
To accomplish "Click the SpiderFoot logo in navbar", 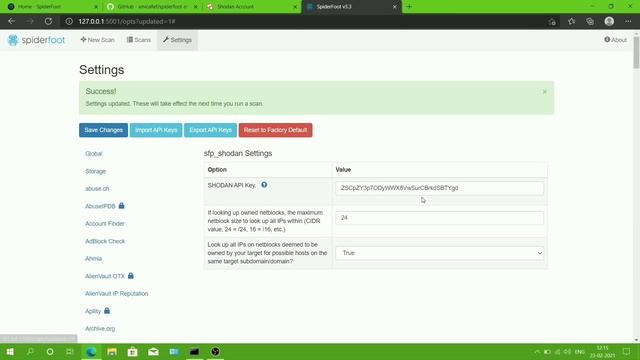I will tap(36, 40).
